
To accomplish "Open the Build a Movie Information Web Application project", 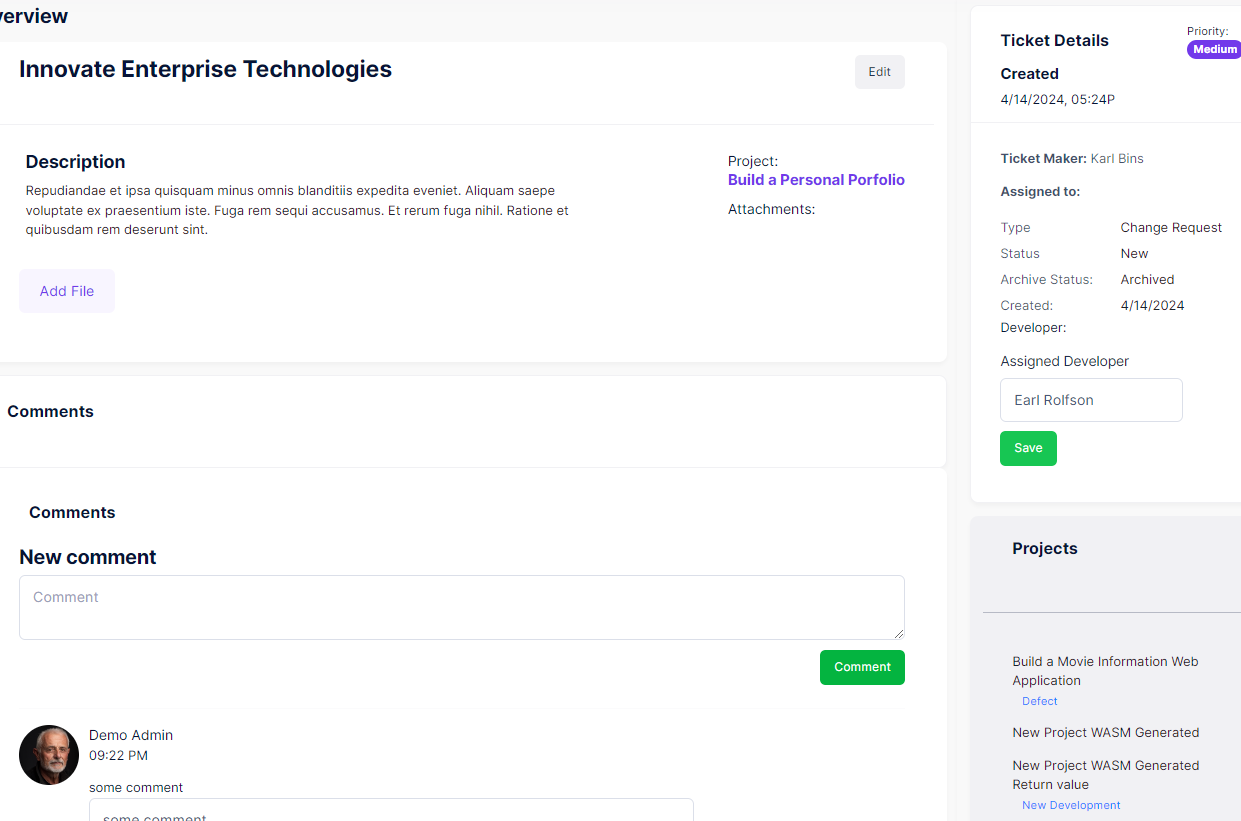I will point(1105,671).
